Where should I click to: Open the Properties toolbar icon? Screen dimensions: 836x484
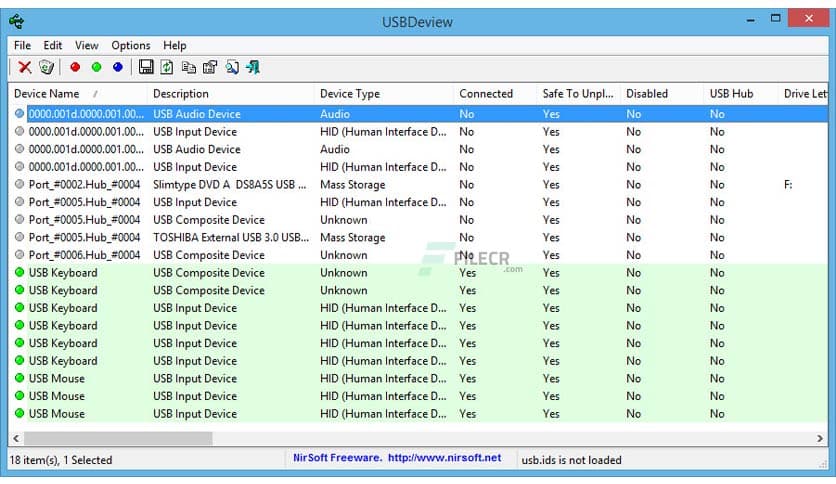(210, 67)
